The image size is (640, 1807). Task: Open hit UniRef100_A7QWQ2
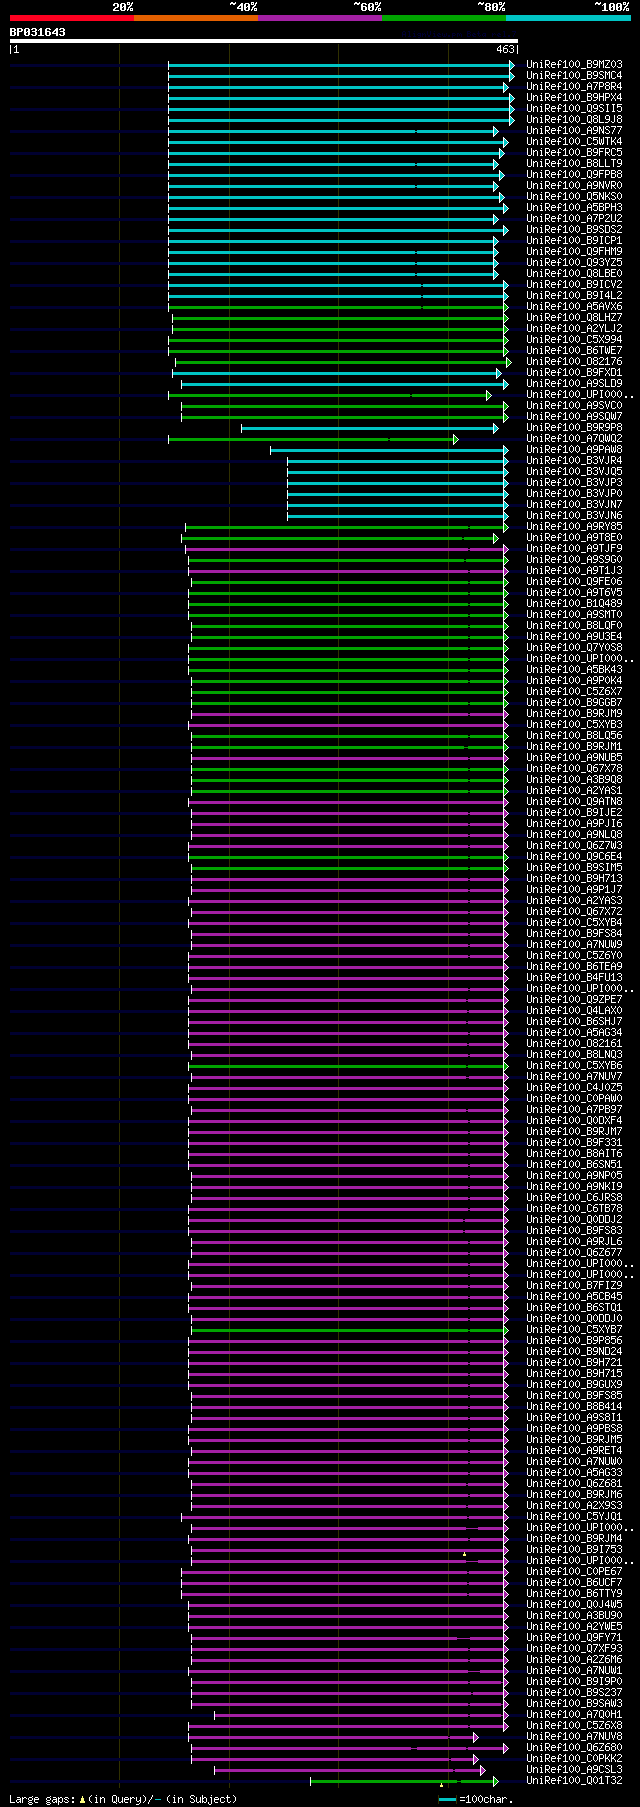[x=574, y=438]
